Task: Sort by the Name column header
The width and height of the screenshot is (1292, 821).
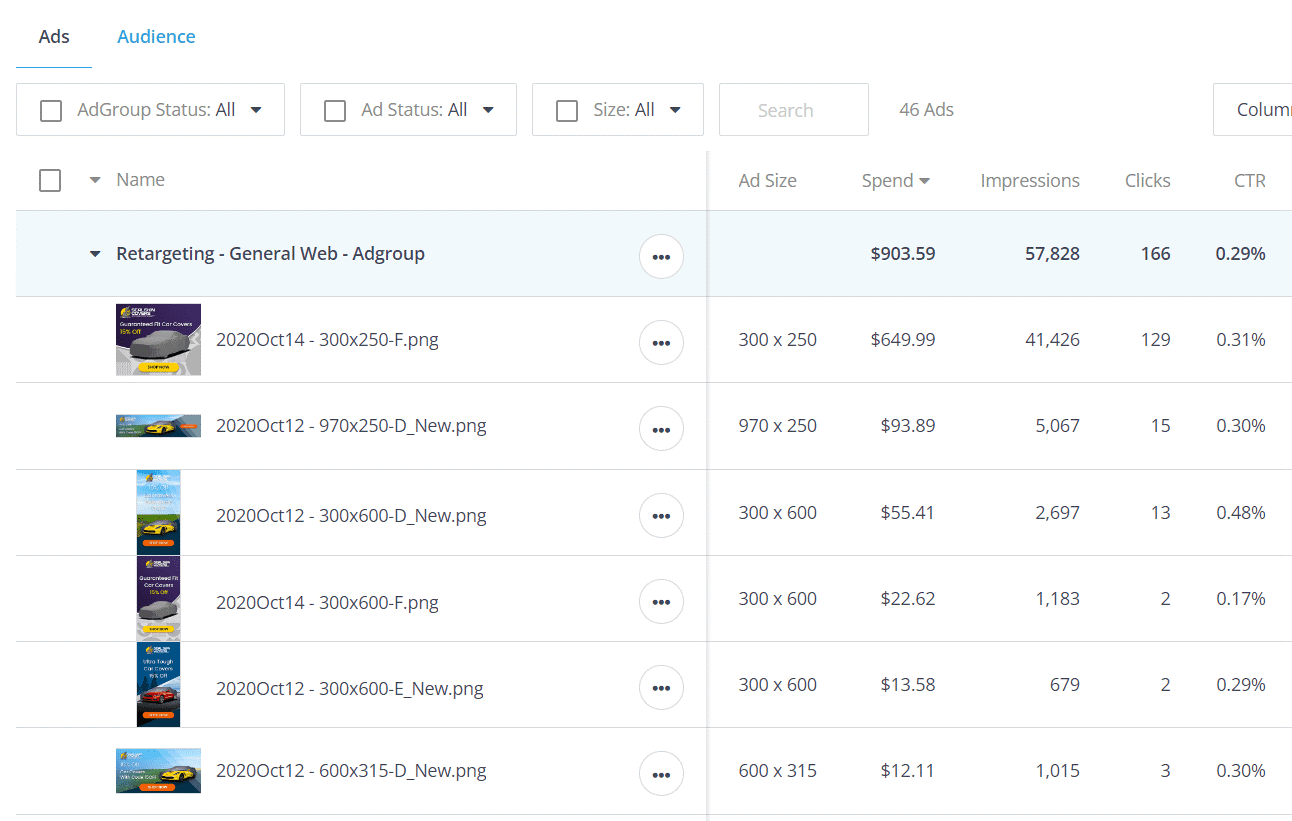Action: coord(140,180)
